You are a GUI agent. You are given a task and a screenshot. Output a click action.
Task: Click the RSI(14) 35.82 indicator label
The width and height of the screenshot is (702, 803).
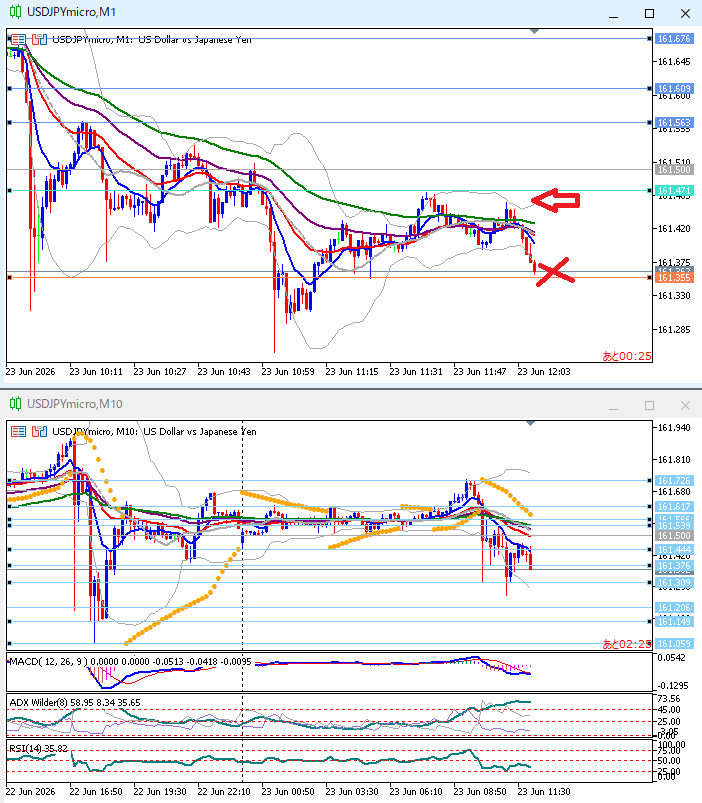pos(38,749)
